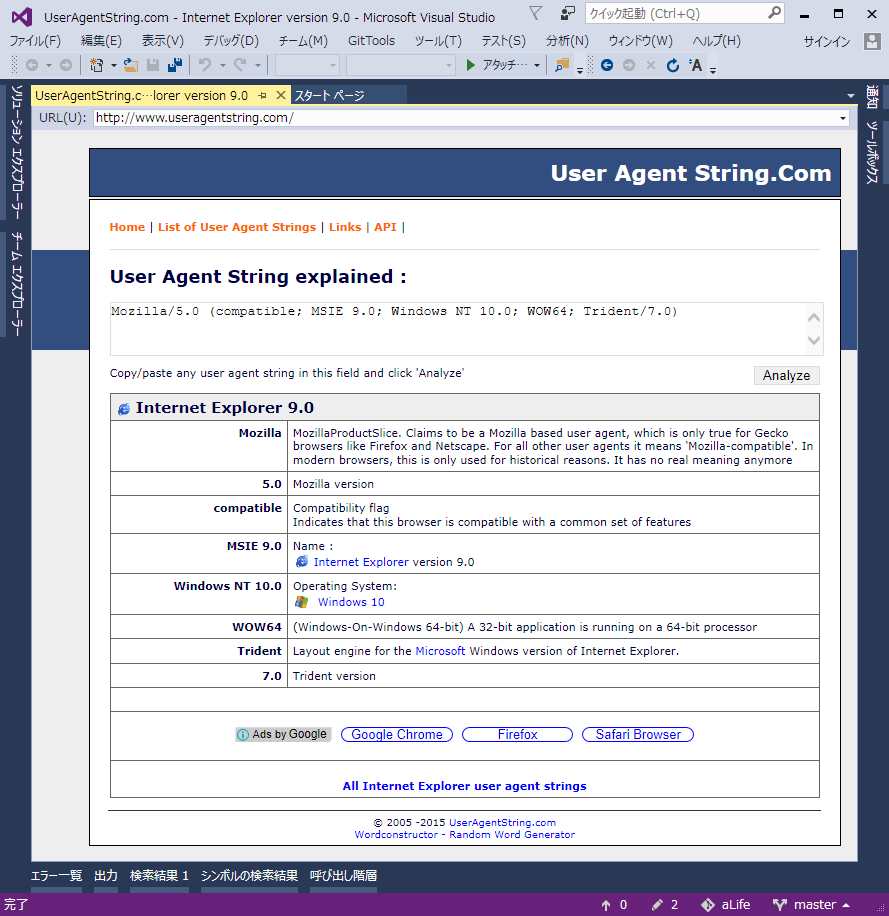Open the notifications filter flag icon
Image resolution: width=889 pixels, height=916 pixels.
tap(535, 13)
